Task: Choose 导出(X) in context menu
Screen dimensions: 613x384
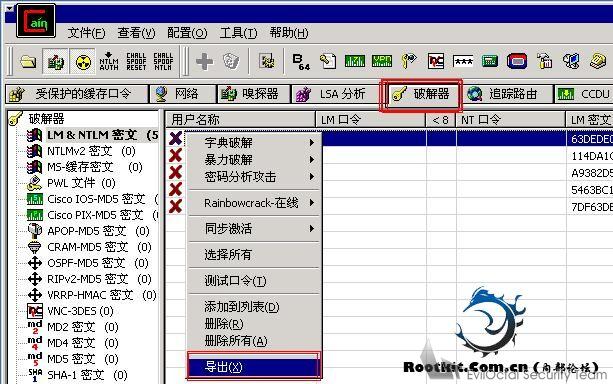Action: (x=255, y=367)
